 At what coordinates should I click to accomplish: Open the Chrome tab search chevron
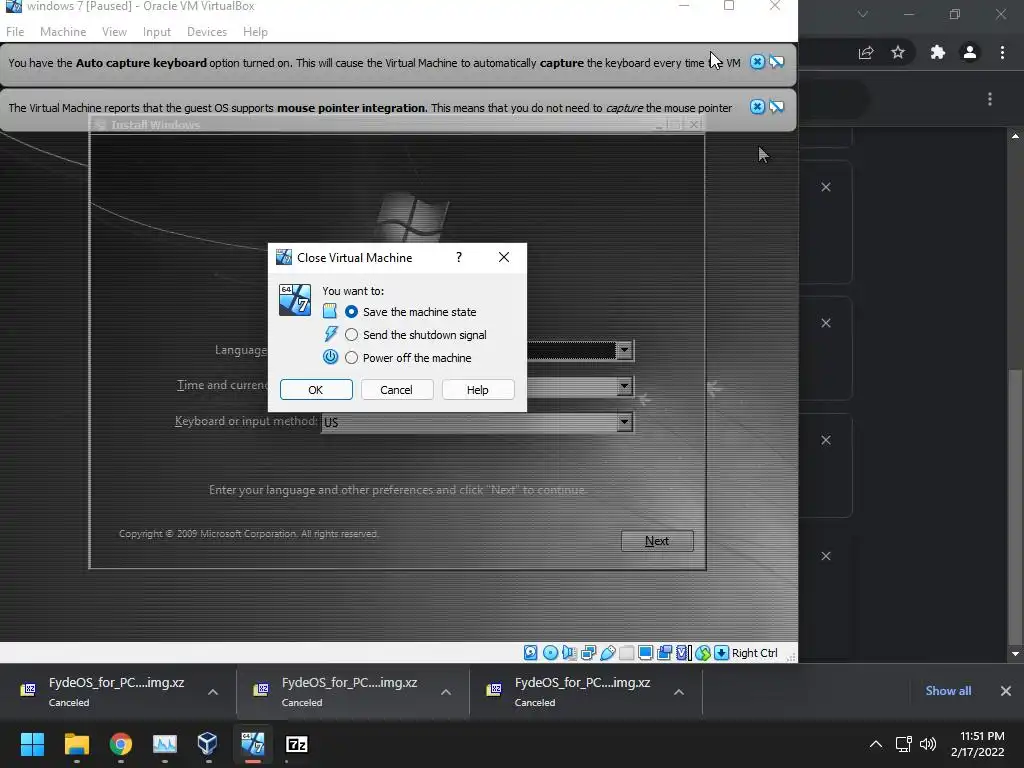(863, 14)
